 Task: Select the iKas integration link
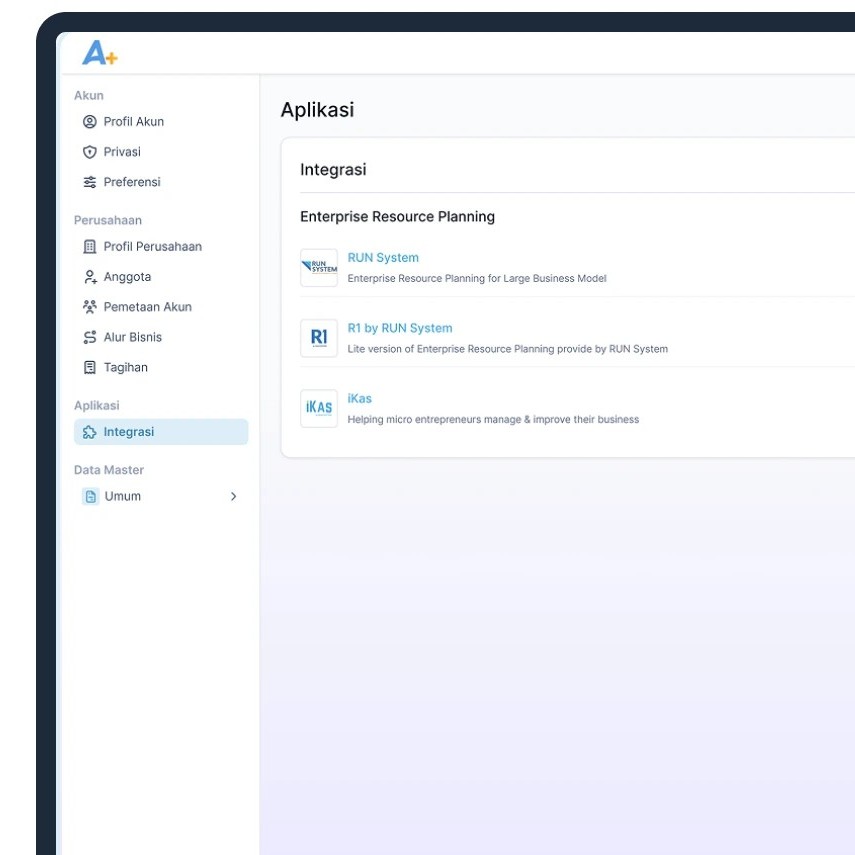point(359,398)
